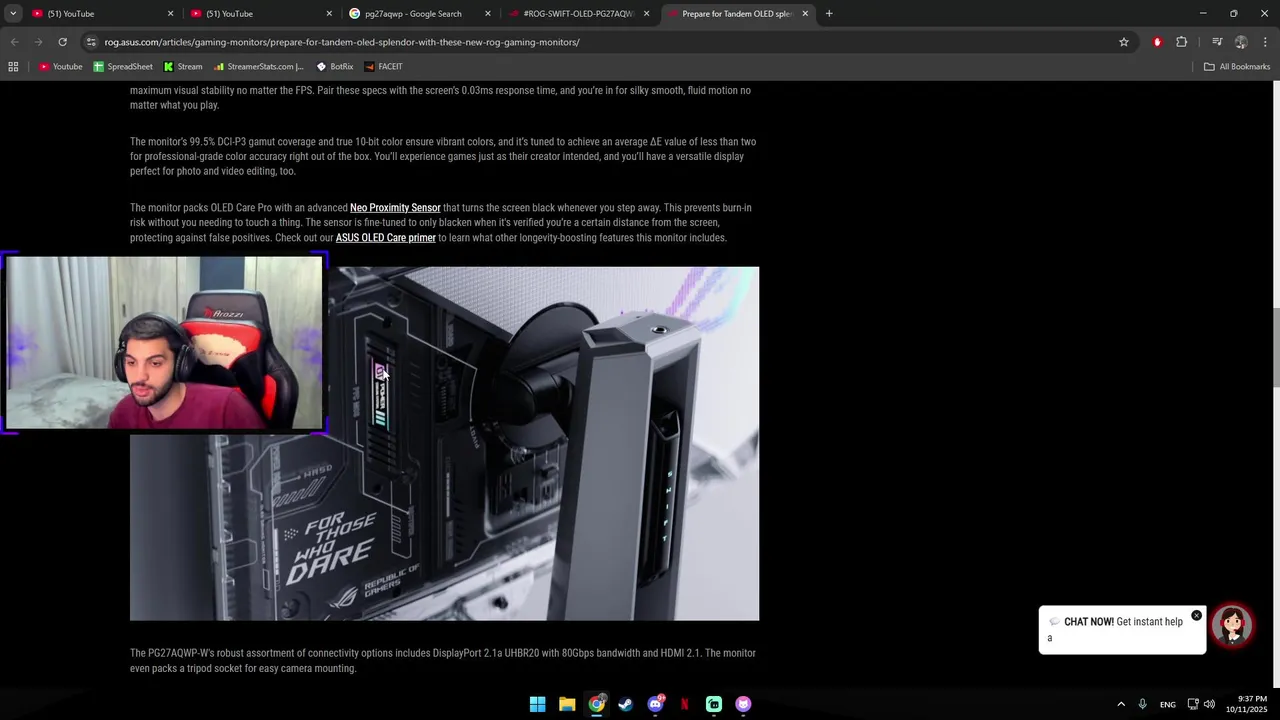
Task: Click the address bar URL
Action: coord(342,42)
